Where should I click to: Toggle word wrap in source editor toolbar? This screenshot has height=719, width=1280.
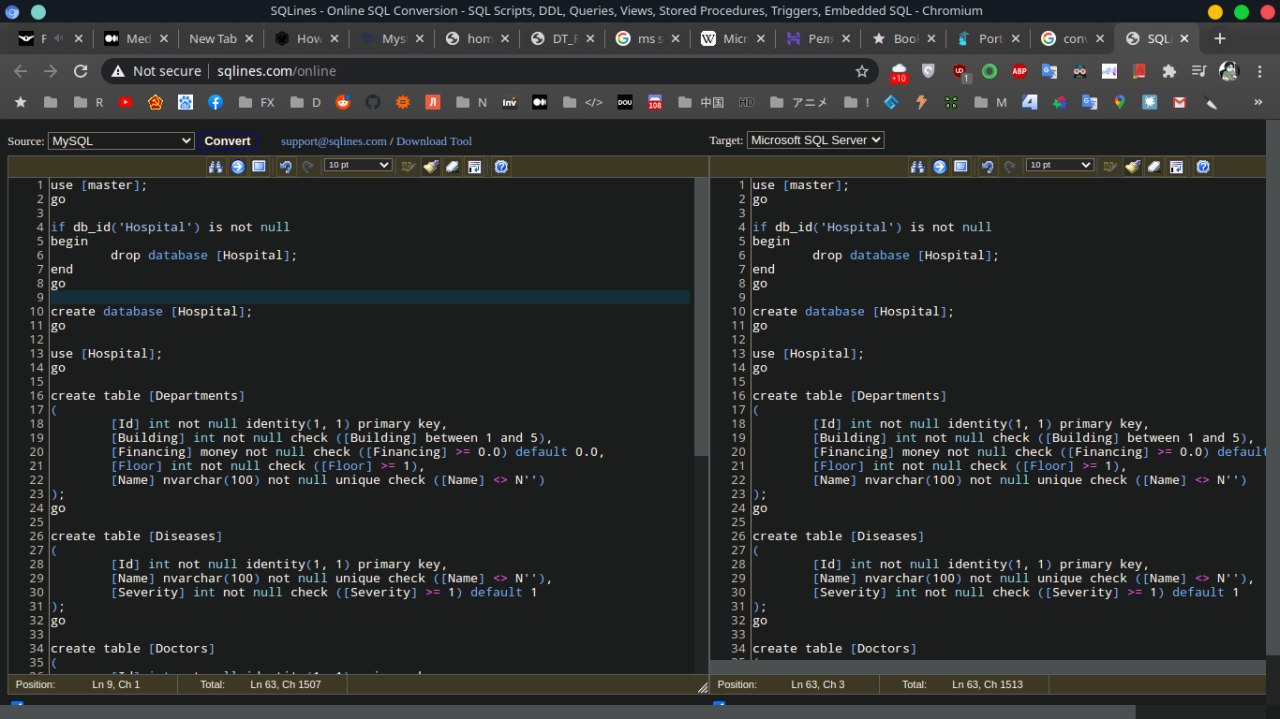(x=475, y=166)
